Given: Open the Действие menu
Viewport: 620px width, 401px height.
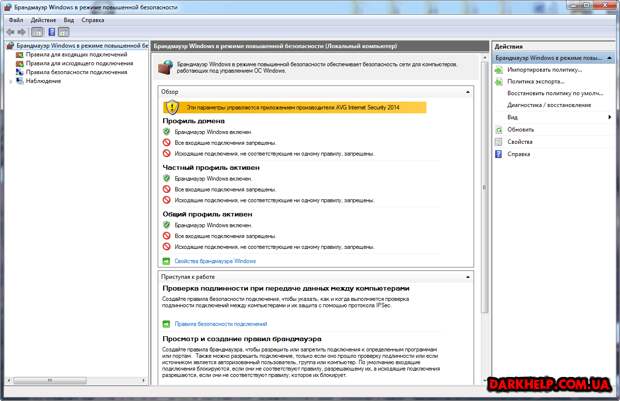Looking at the screenshot, I should (x=43, y=20).
